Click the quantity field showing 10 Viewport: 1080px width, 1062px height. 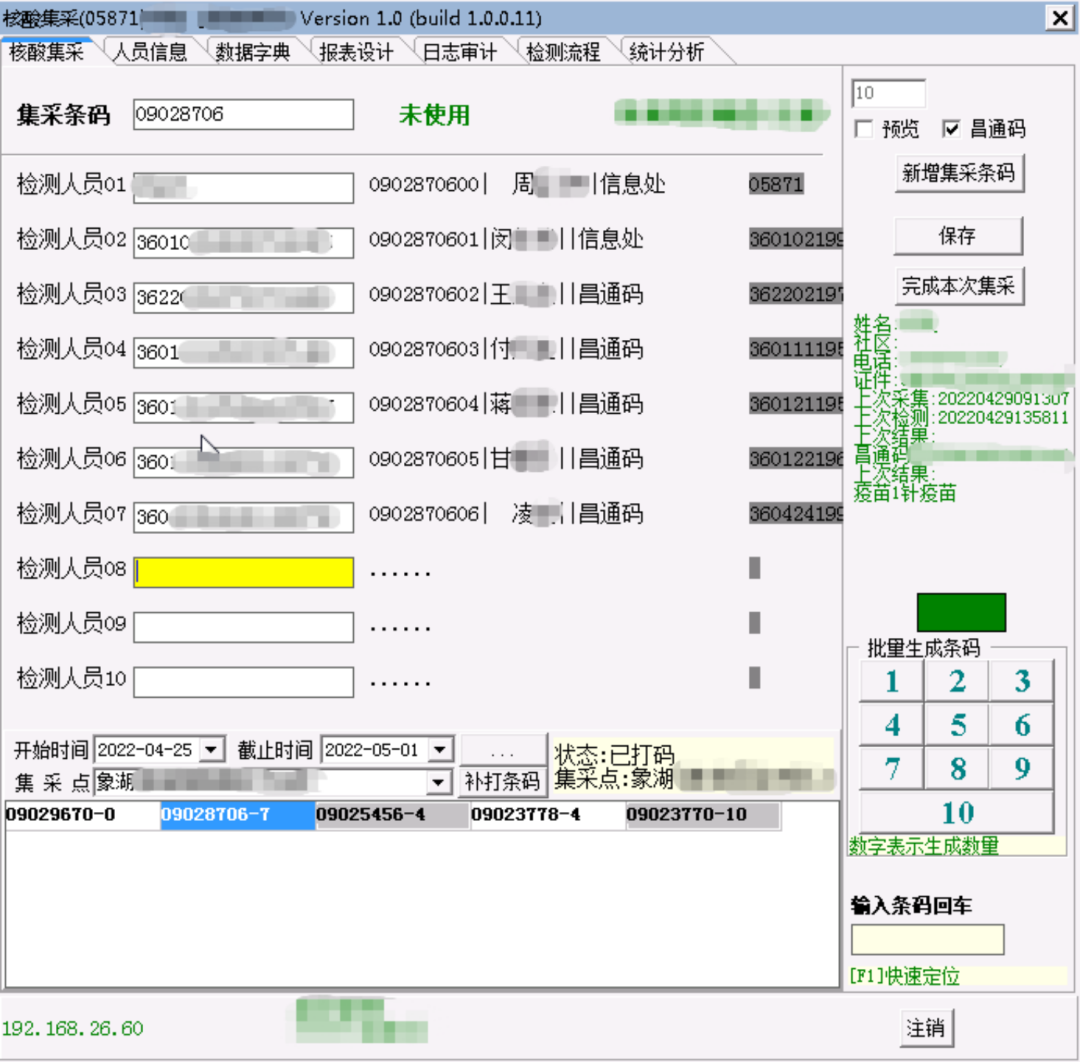click(x=889, y=93)
